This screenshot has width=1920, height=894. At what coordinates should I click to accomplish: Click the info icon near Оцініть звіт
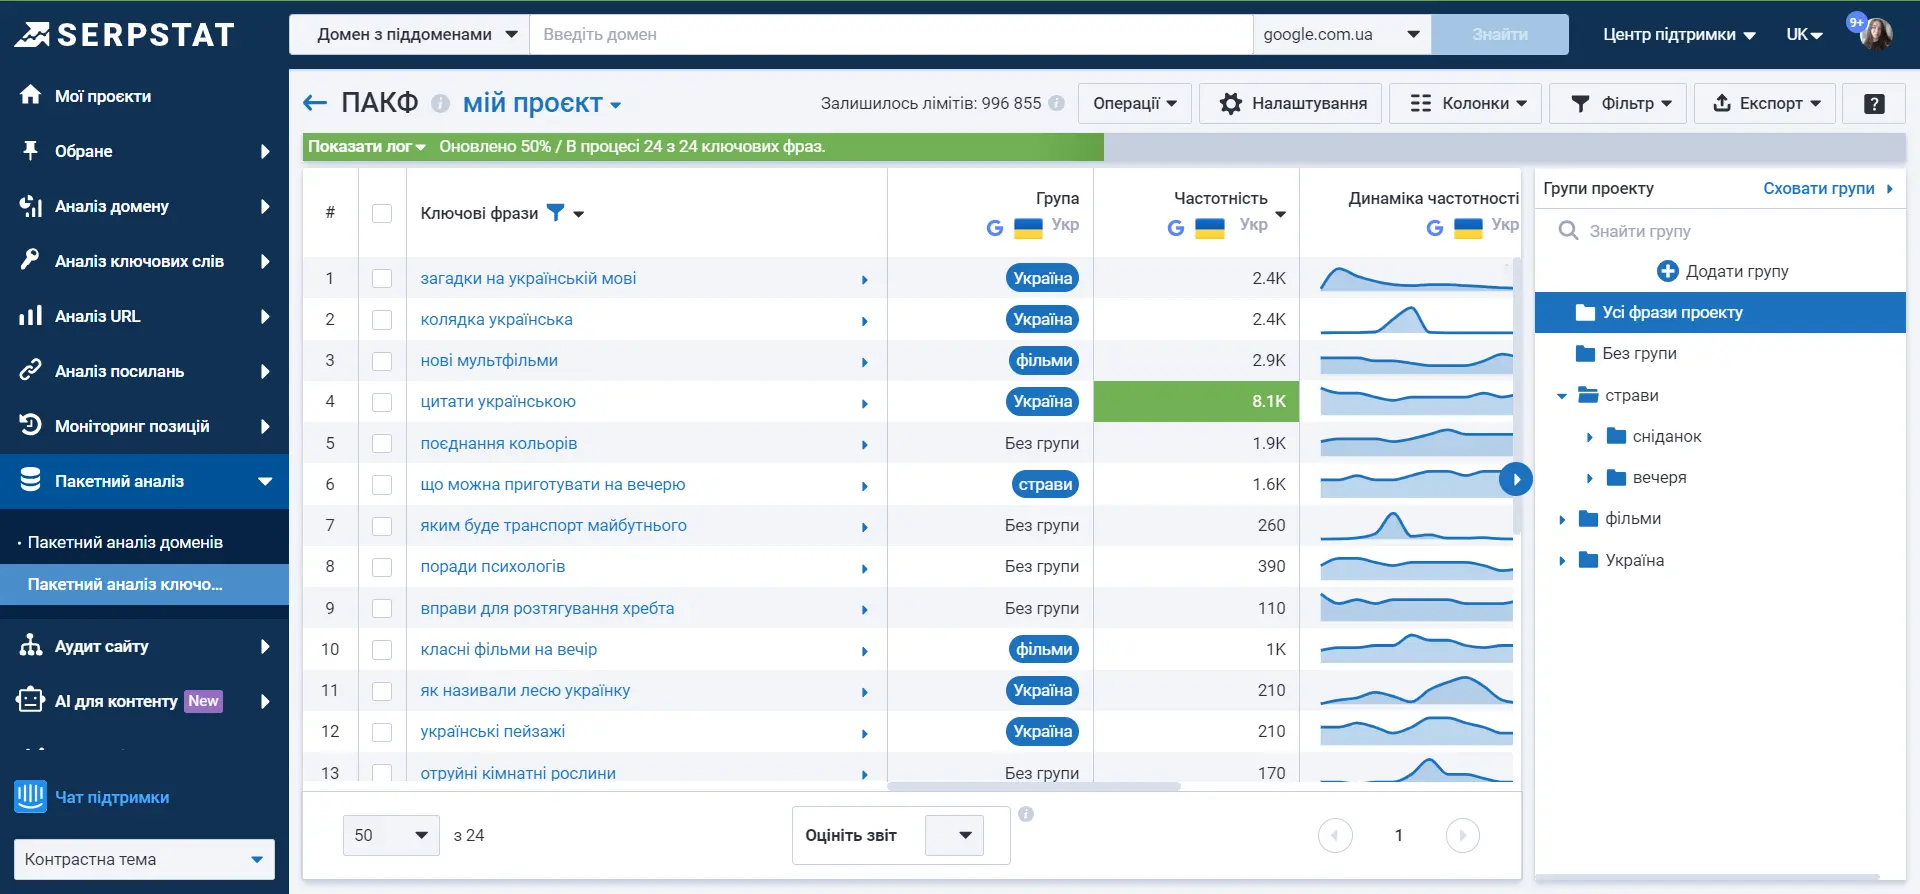1026,814
